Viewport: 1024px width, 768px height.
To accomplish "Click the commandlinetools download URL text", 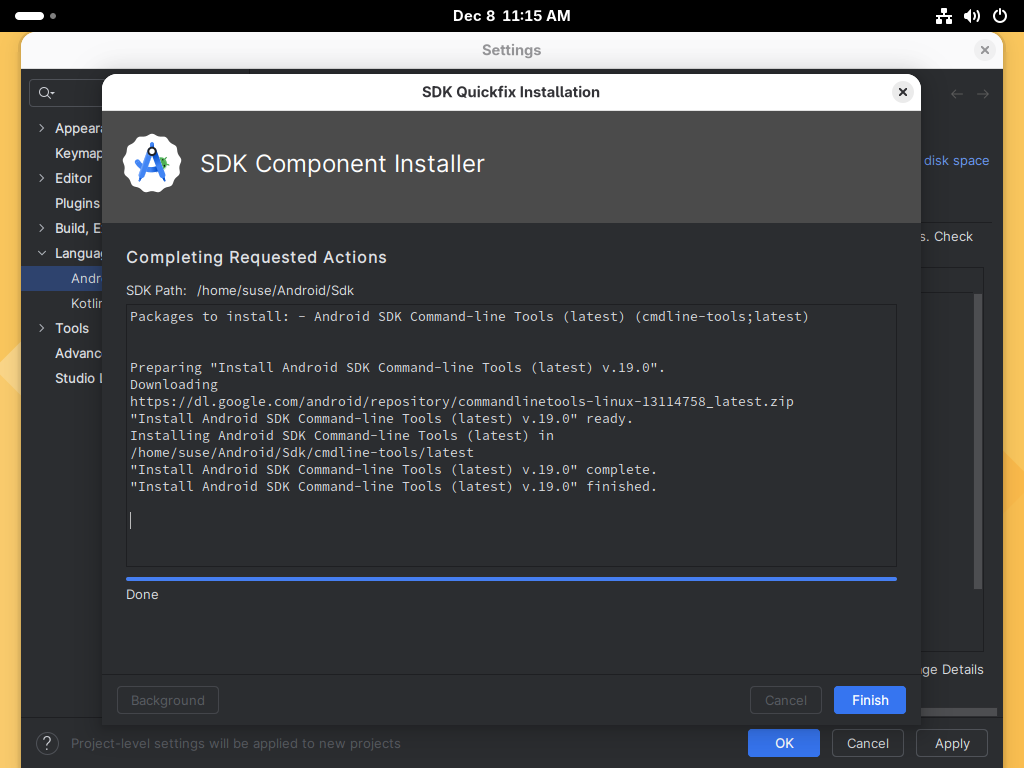I will (462, 402).
